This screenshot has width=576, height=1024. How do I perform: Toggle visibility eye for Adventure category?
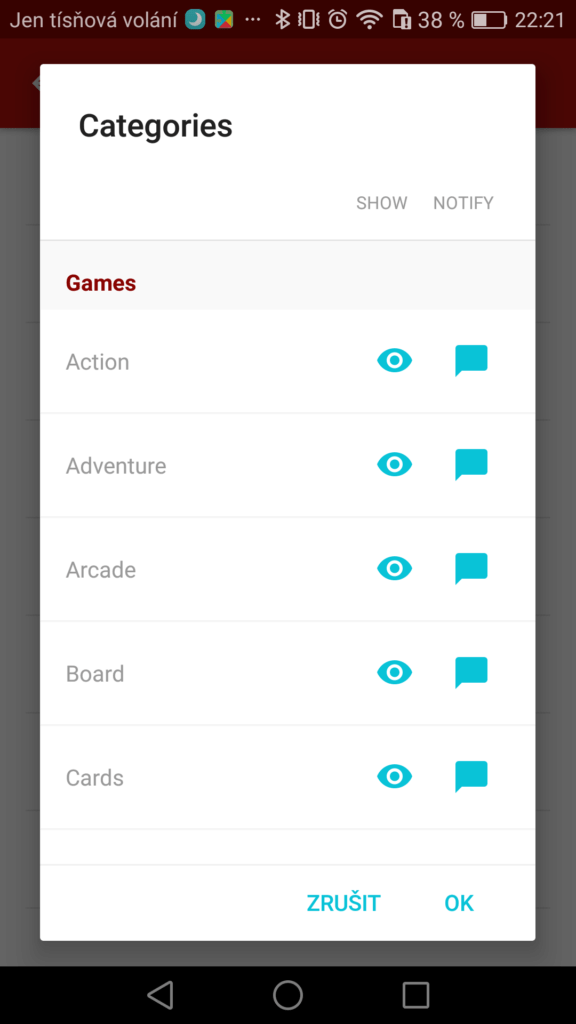394,465
